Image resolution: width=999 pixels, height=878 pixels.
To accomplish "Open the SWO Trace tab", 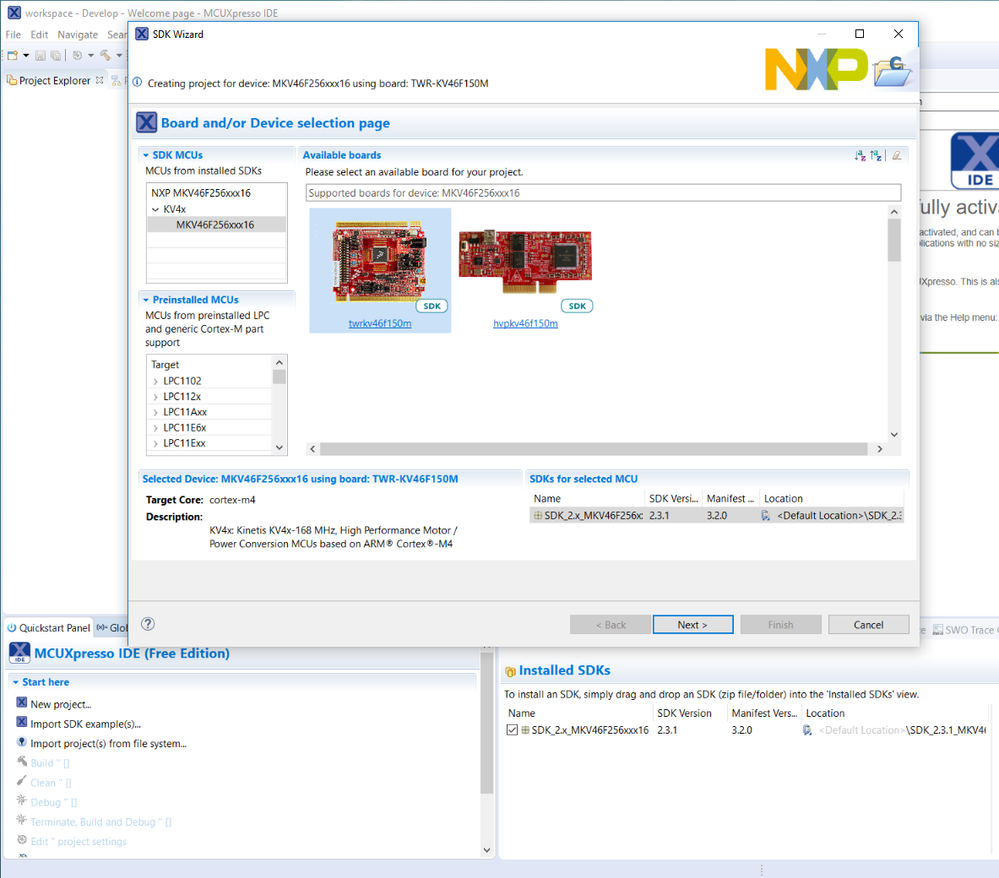I will pos(965,630).
